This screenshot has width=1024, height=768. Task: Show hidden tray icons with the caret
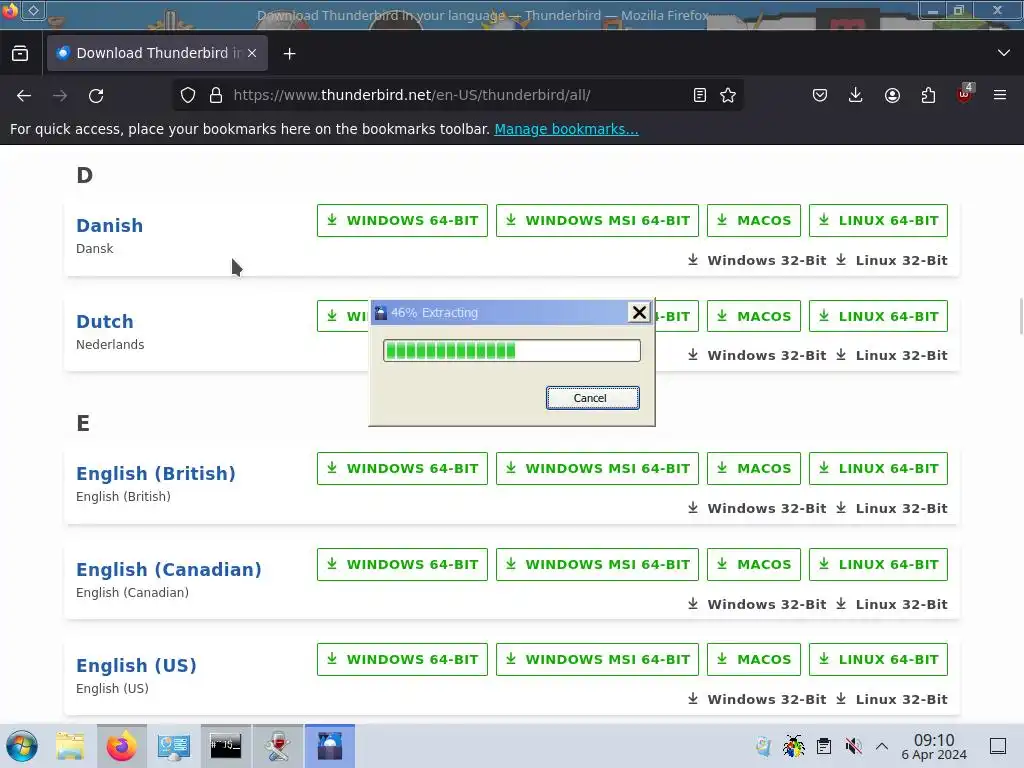(x=882, y=746)
